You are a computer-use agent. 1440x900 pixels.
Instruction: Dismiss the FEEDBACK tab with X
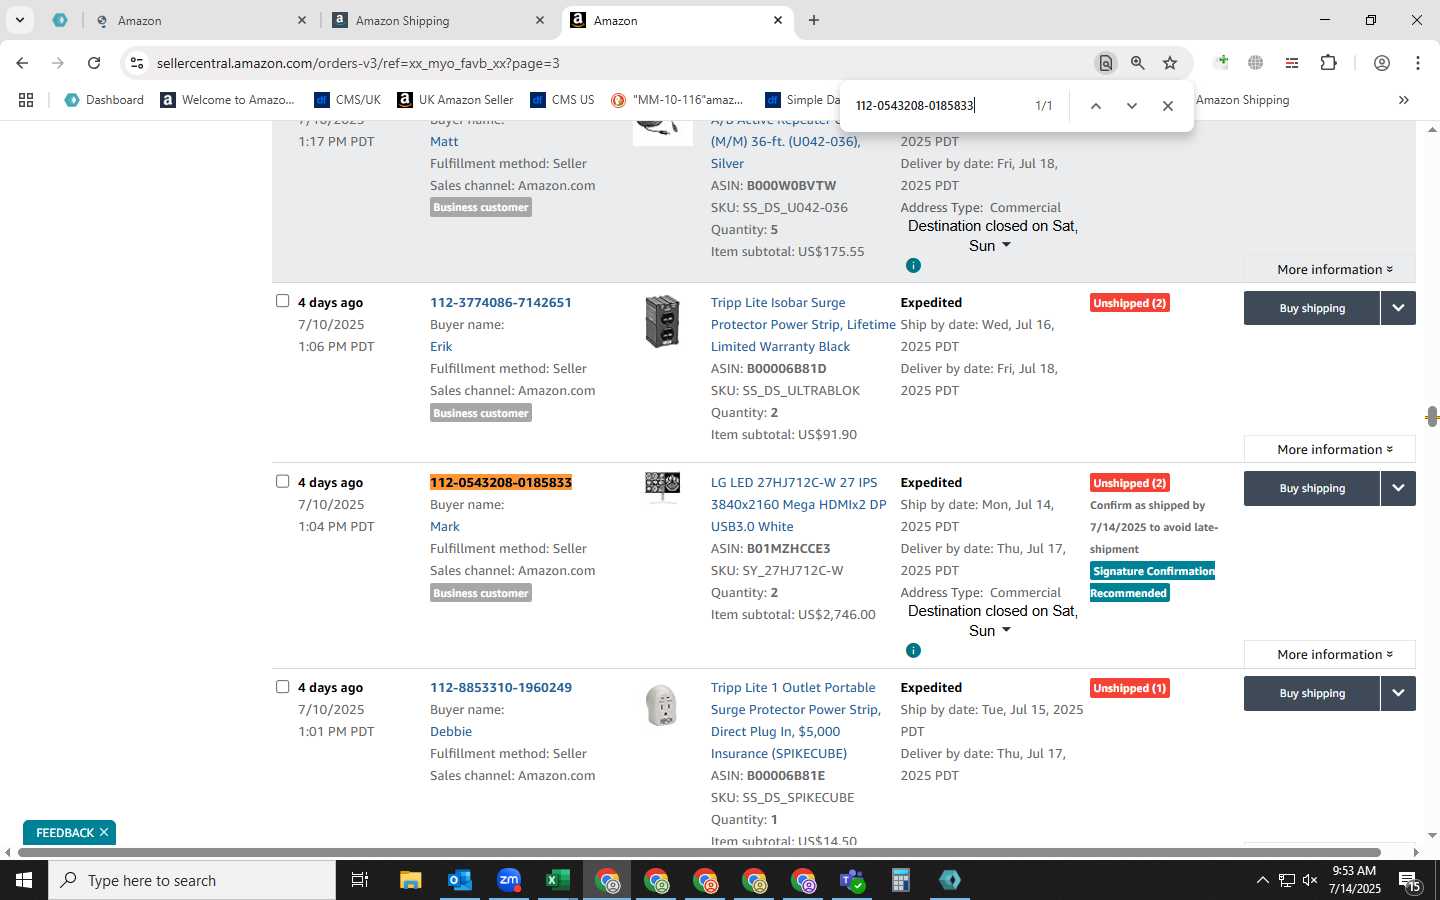tap(104, 832)
